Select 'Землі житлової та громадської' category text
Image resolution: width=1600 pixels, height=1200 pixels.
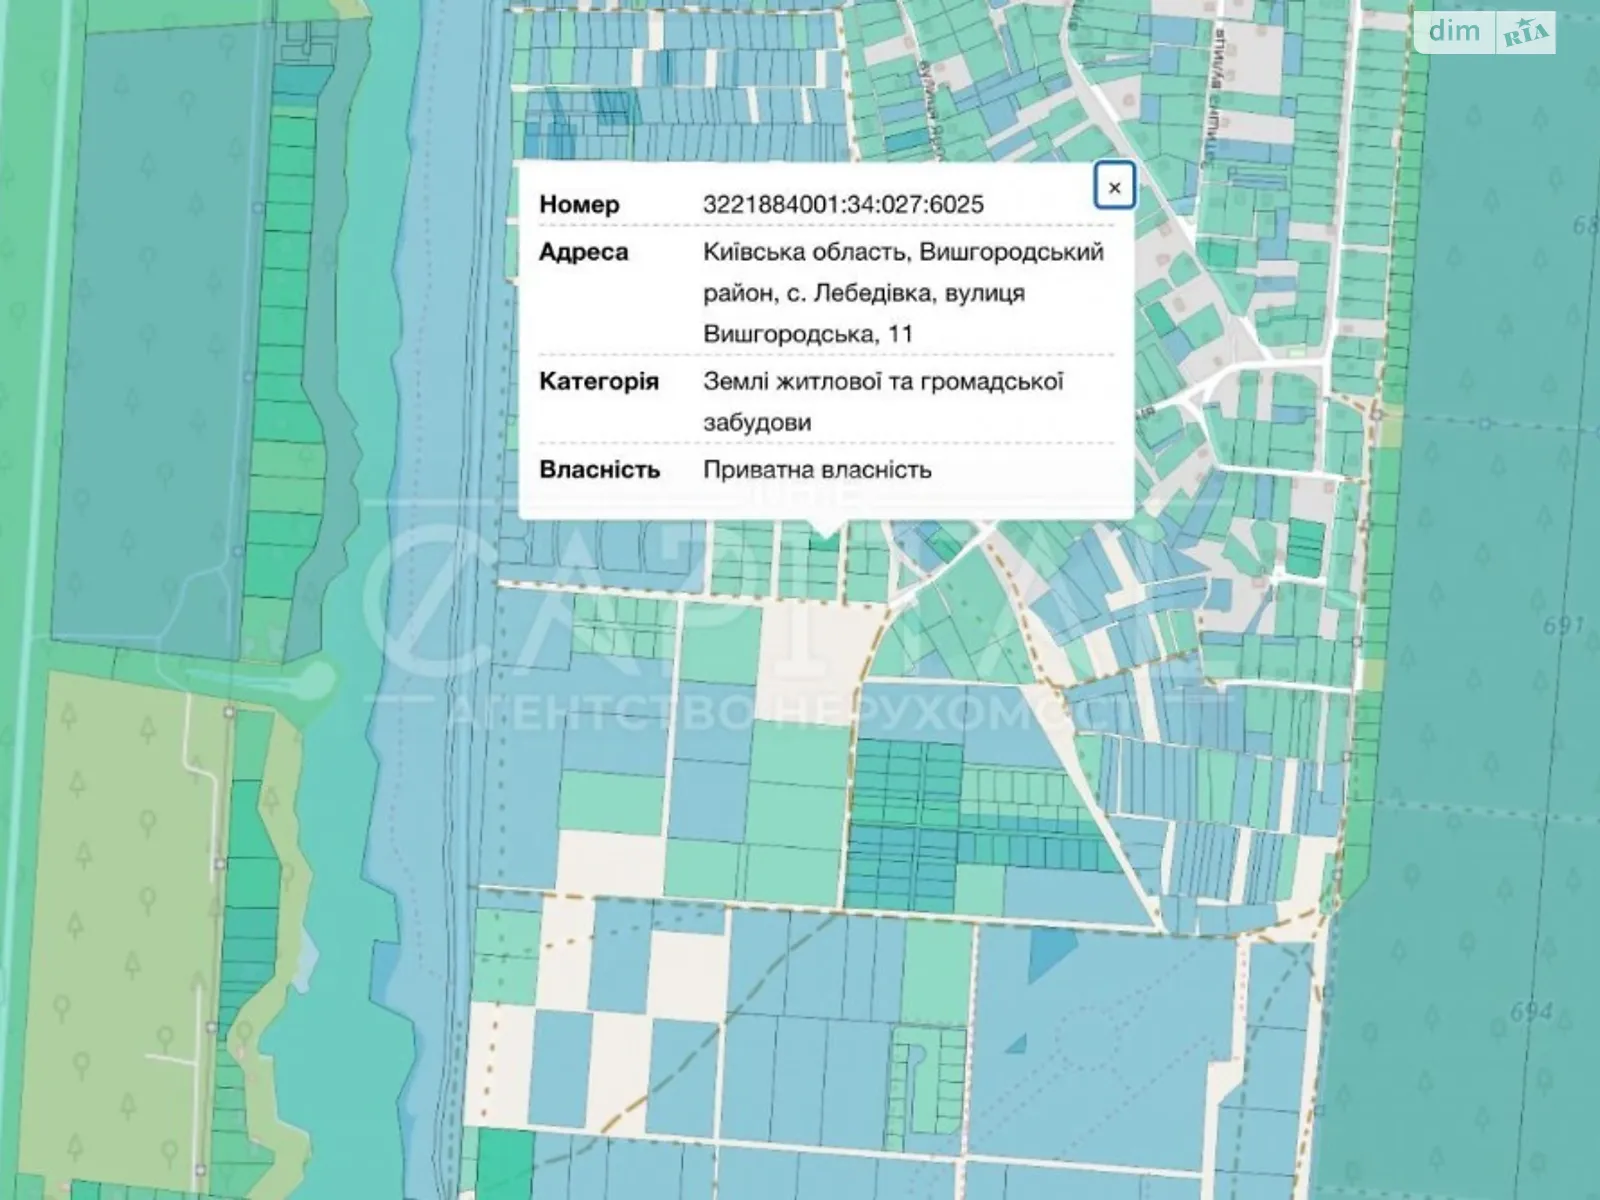(883, 381)
